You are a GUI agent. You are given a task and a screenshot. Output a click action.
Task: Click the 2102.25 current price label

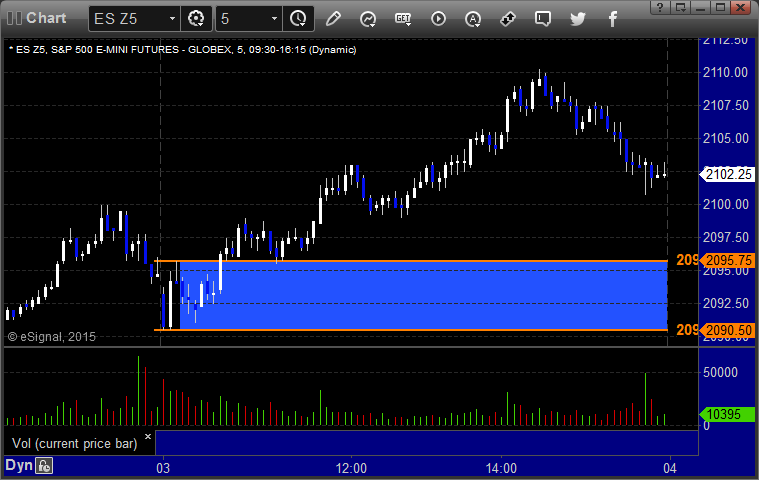(728, 174)
